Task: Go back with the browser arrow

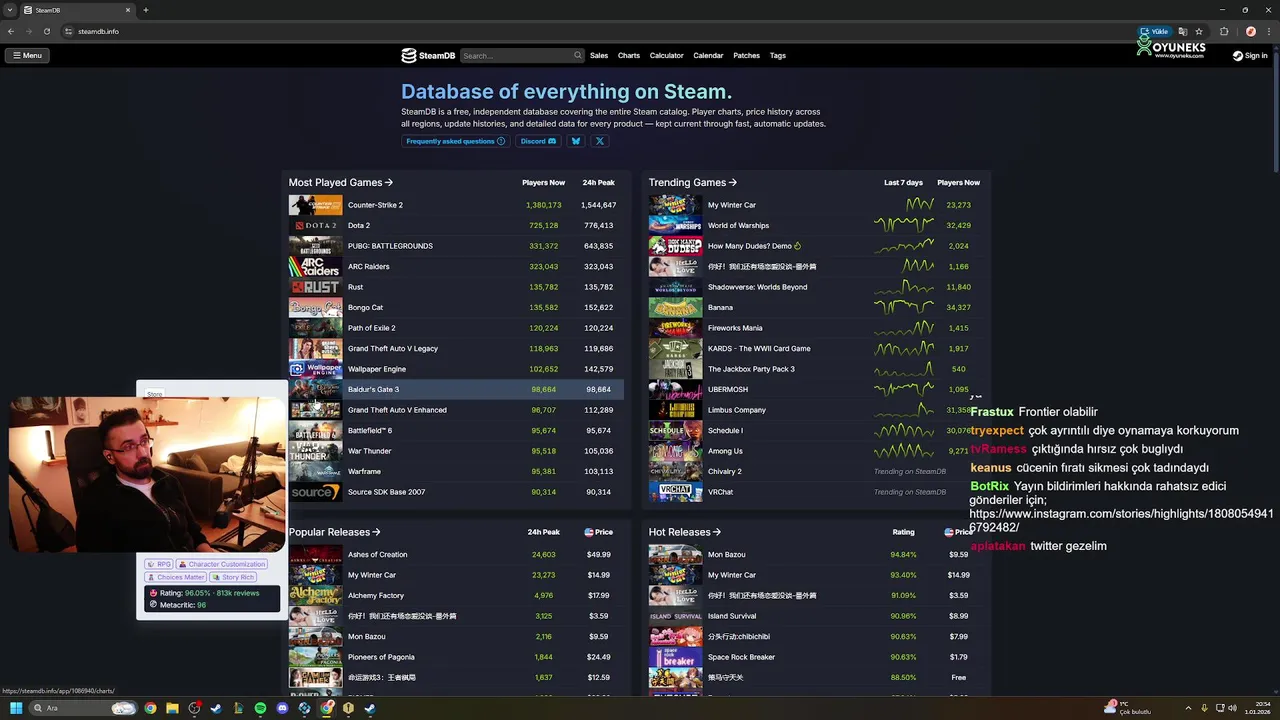Action: click(x=11, y=31)
